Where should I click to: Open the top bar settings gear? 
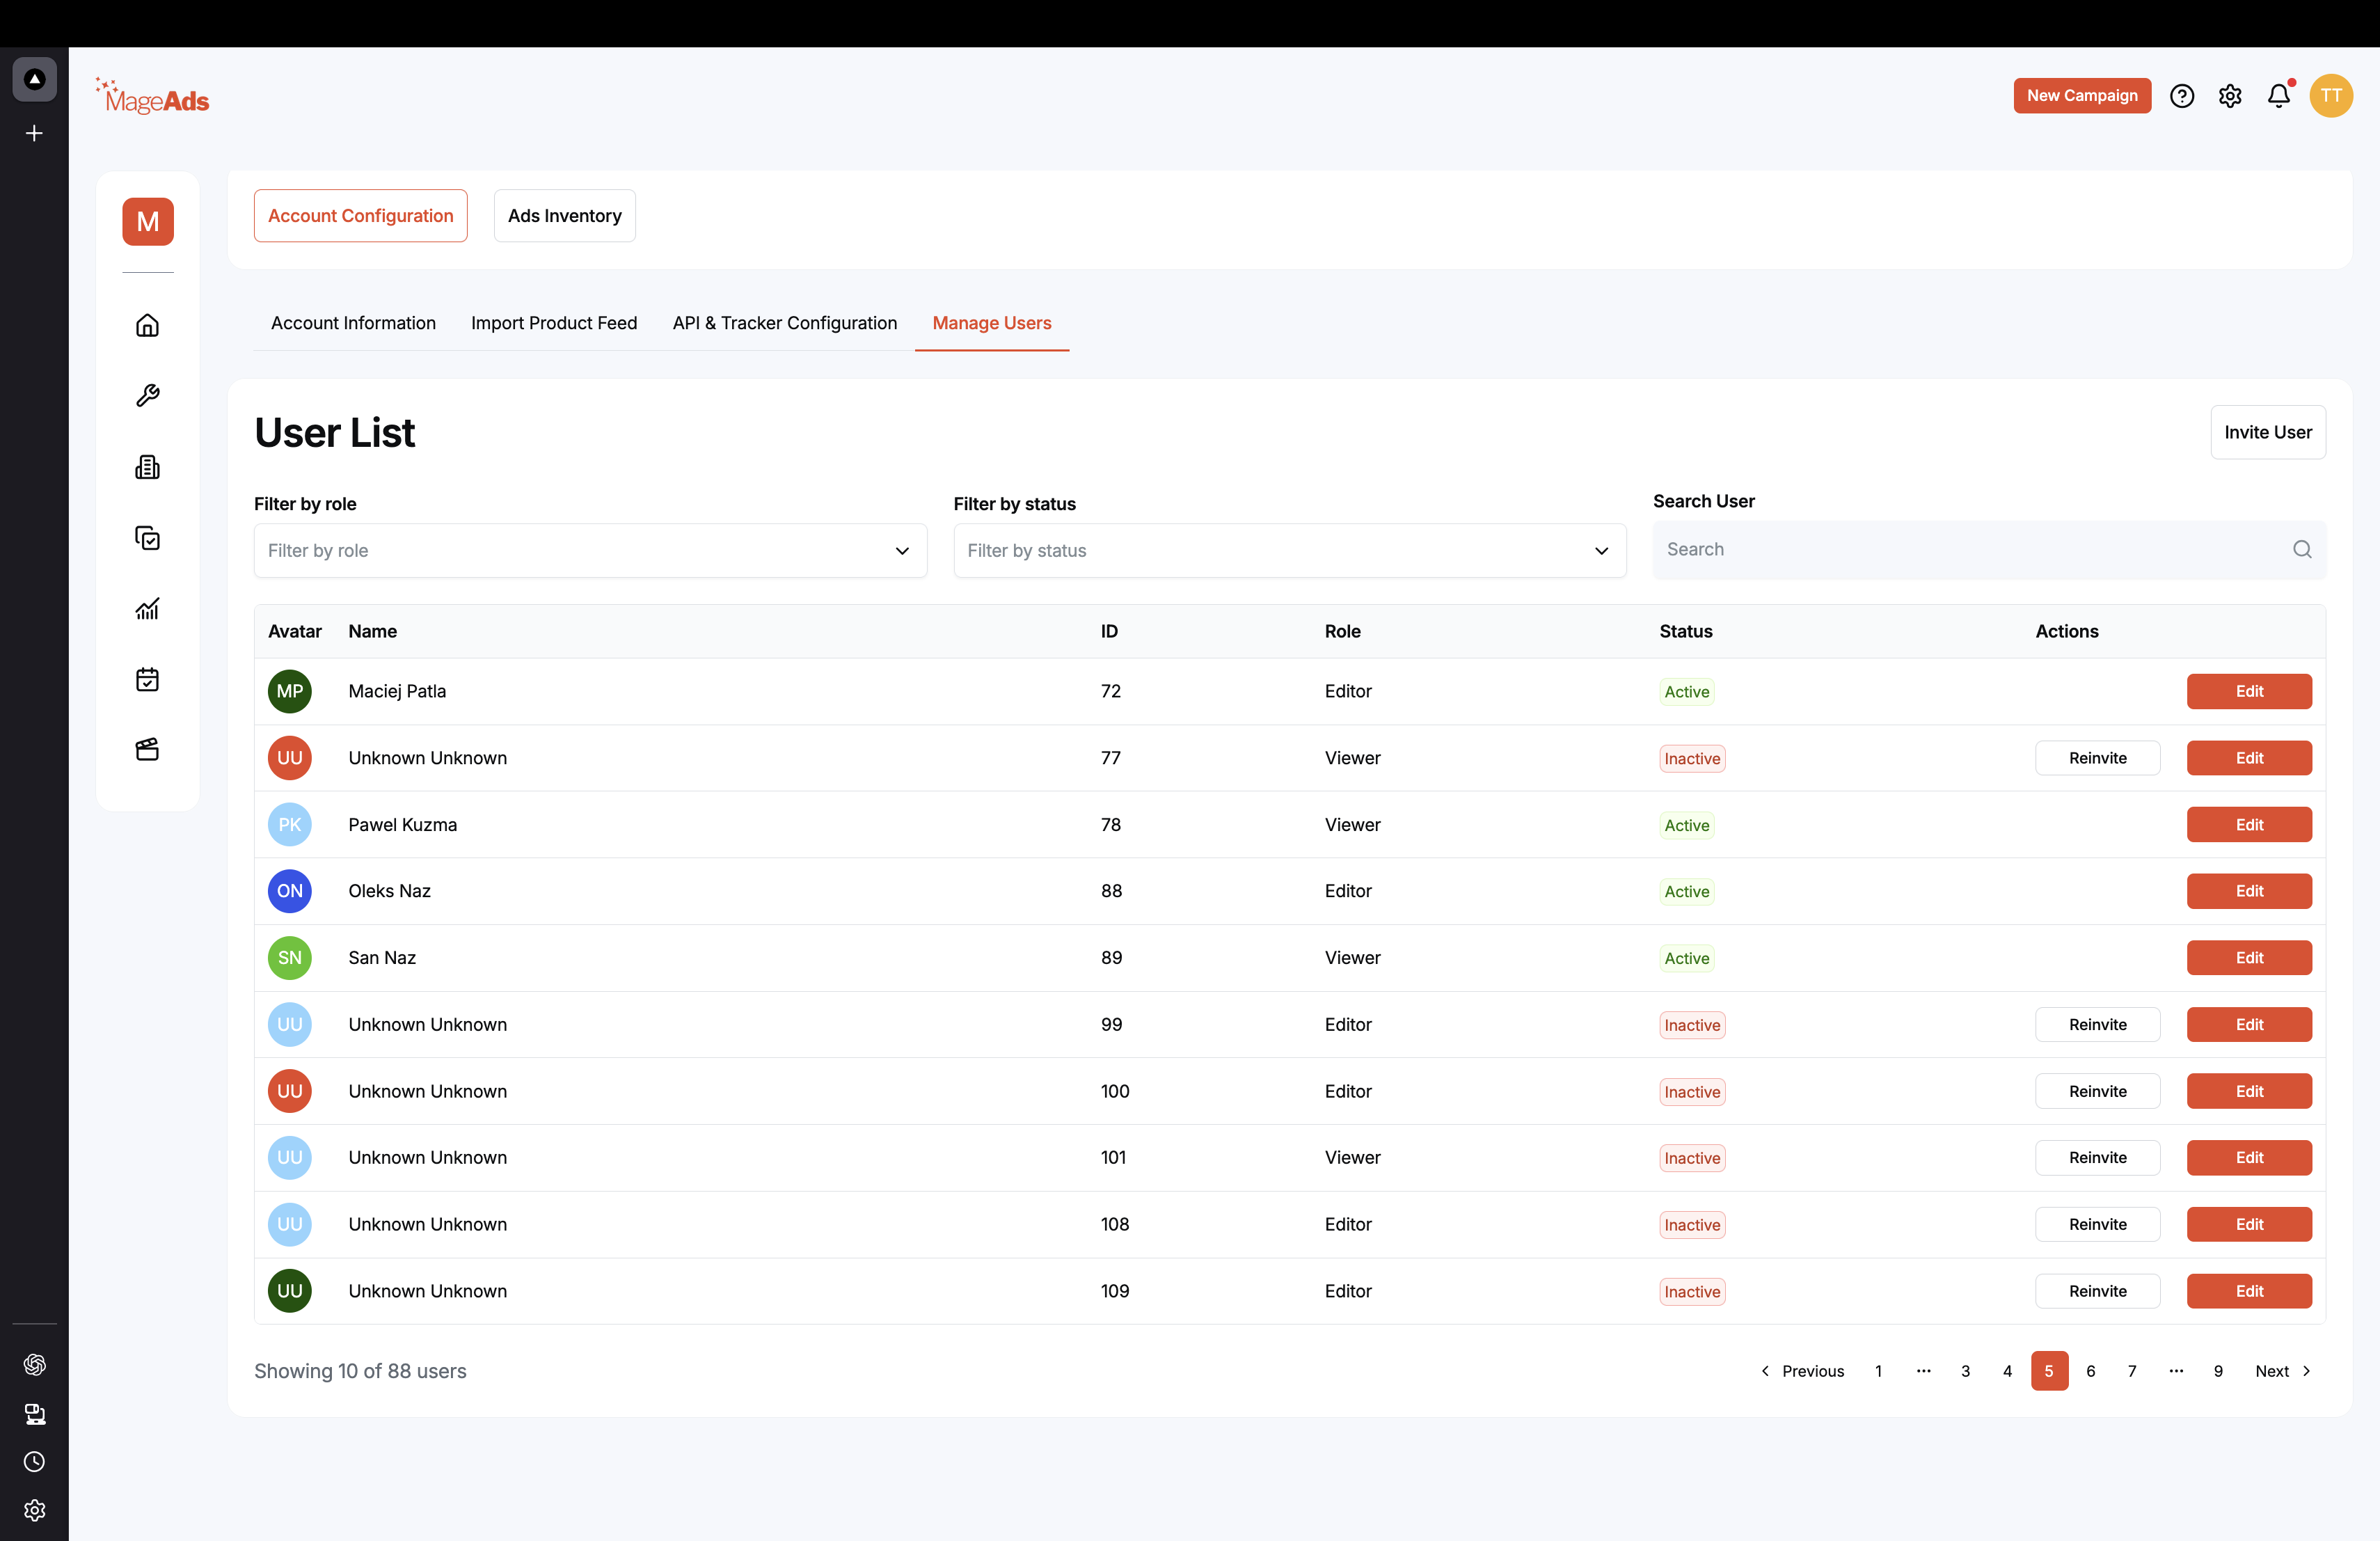tap(2230, 96)
